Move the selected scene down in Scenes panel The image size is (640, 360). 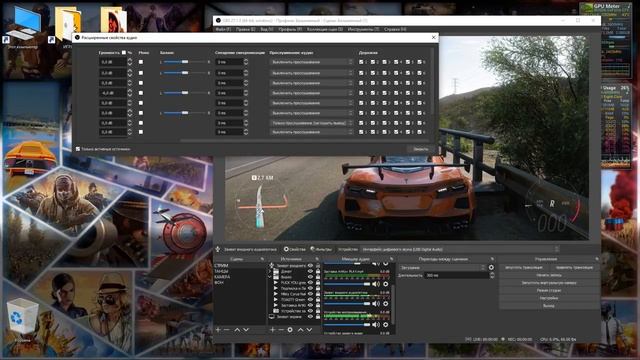246,329
